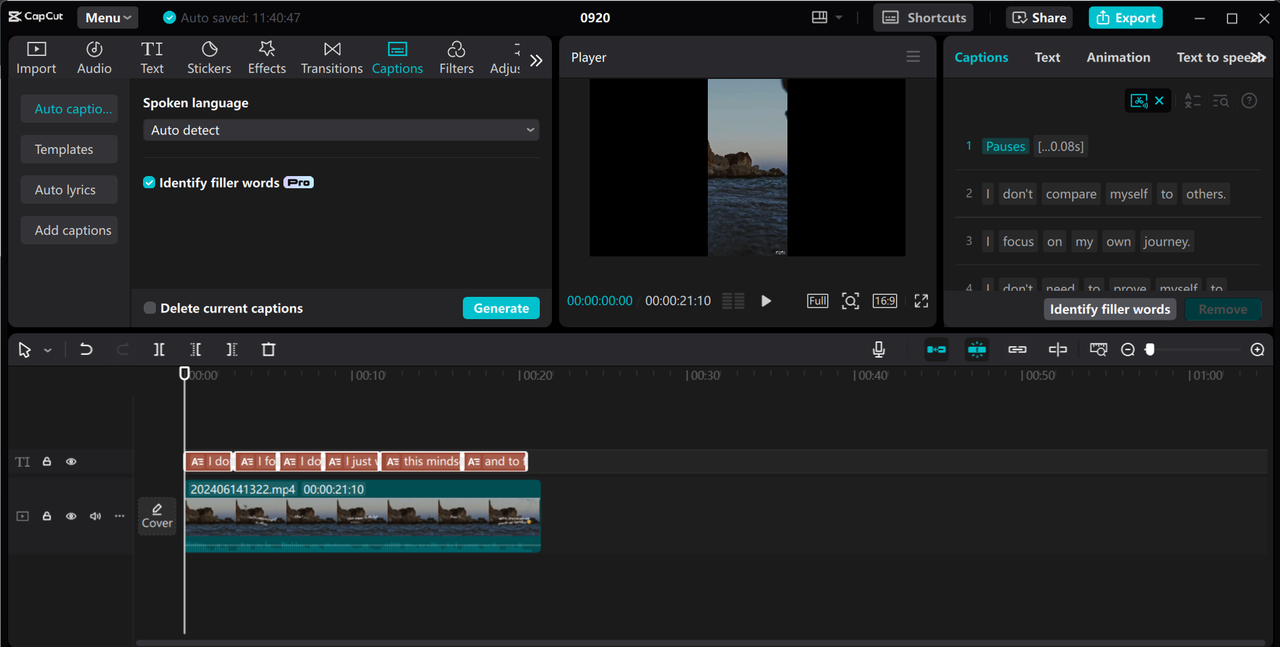Click the Cover edit button
This screenshot has width=1280, height=647.
coord(157,516)
